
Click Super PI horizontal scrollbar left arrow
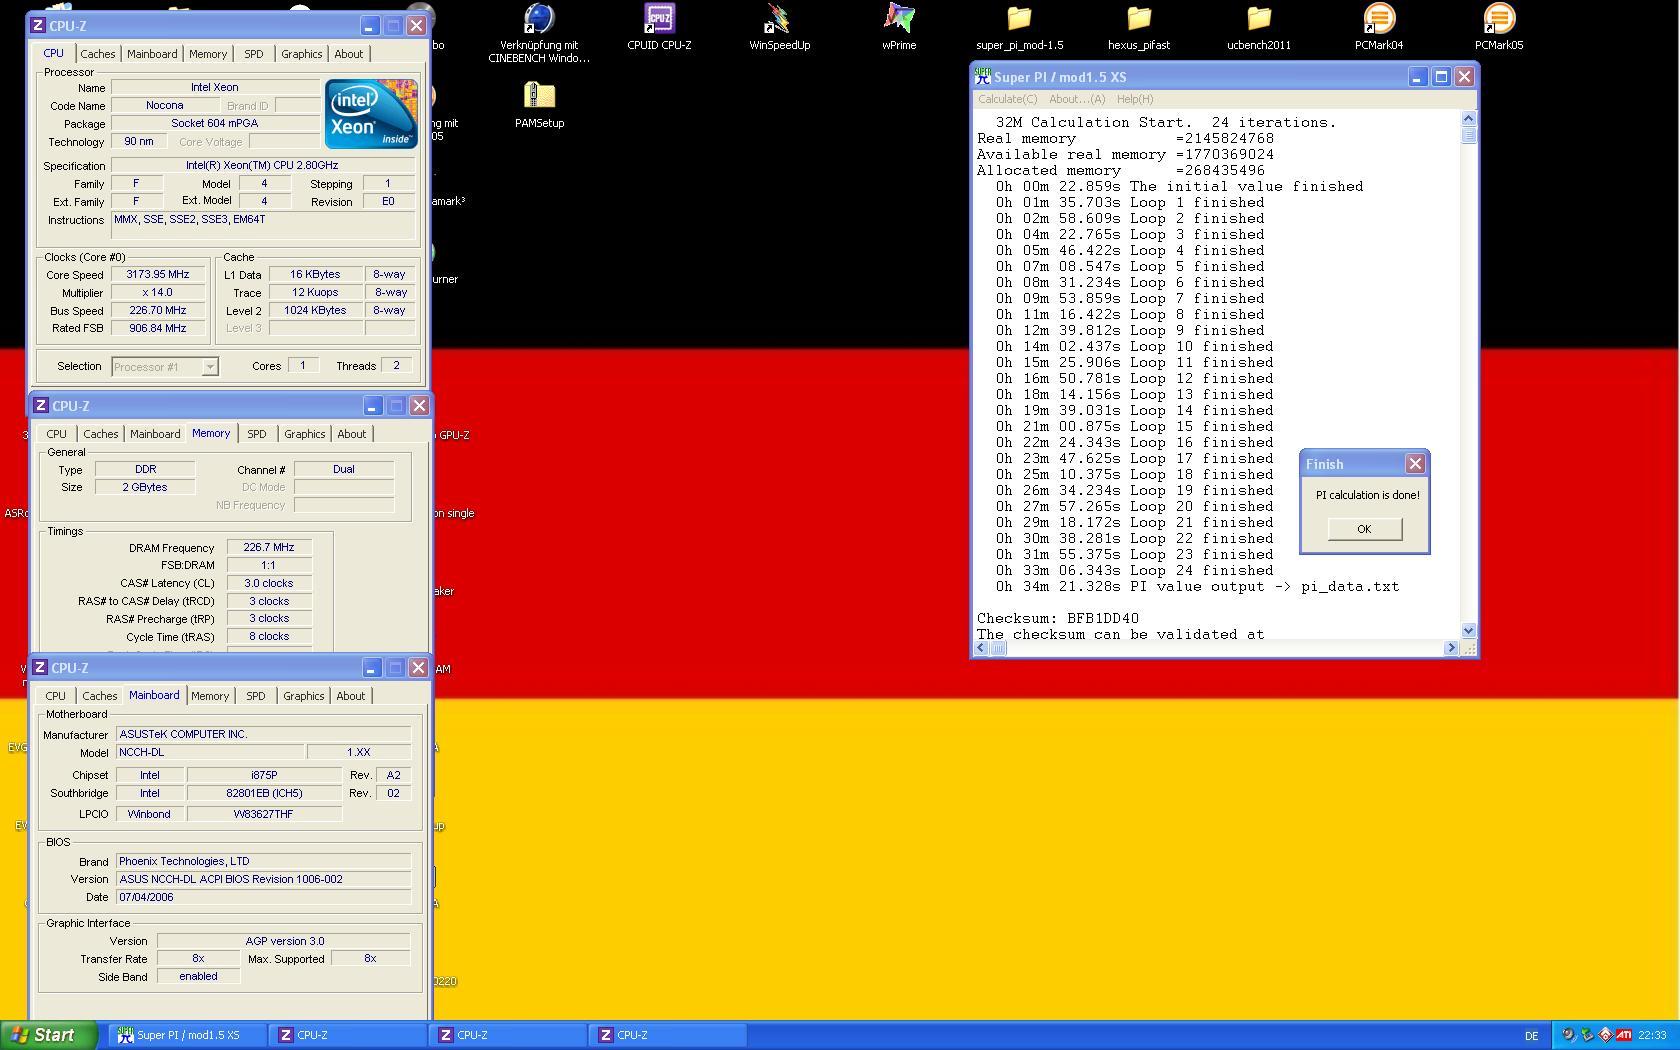click(981, 648)
